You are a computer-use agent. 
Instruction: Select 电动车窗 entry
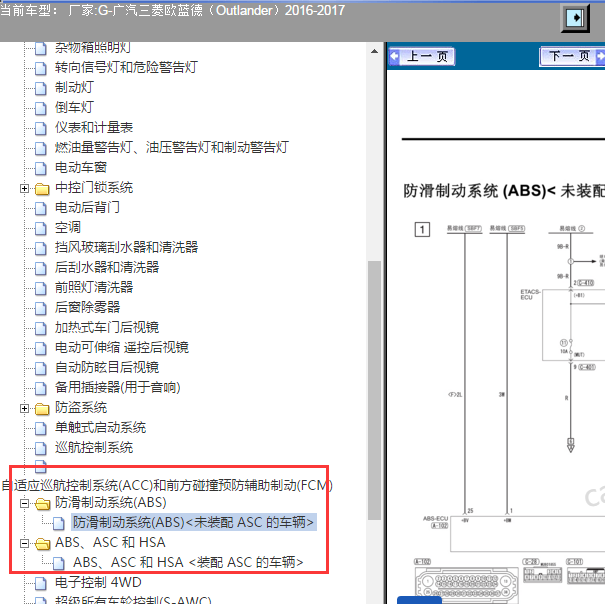click(81, 167)
